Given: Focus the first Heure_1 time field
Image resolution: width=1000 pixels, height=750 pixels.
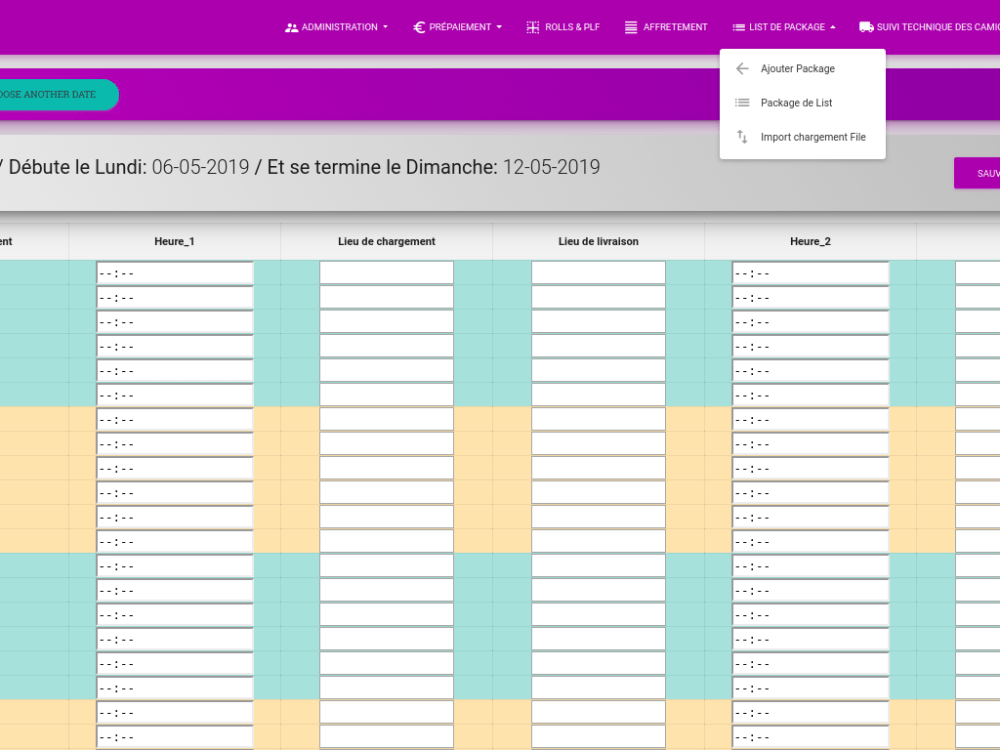Looking at the screenshot, I should pyautogui.click(x=175, y=273).
